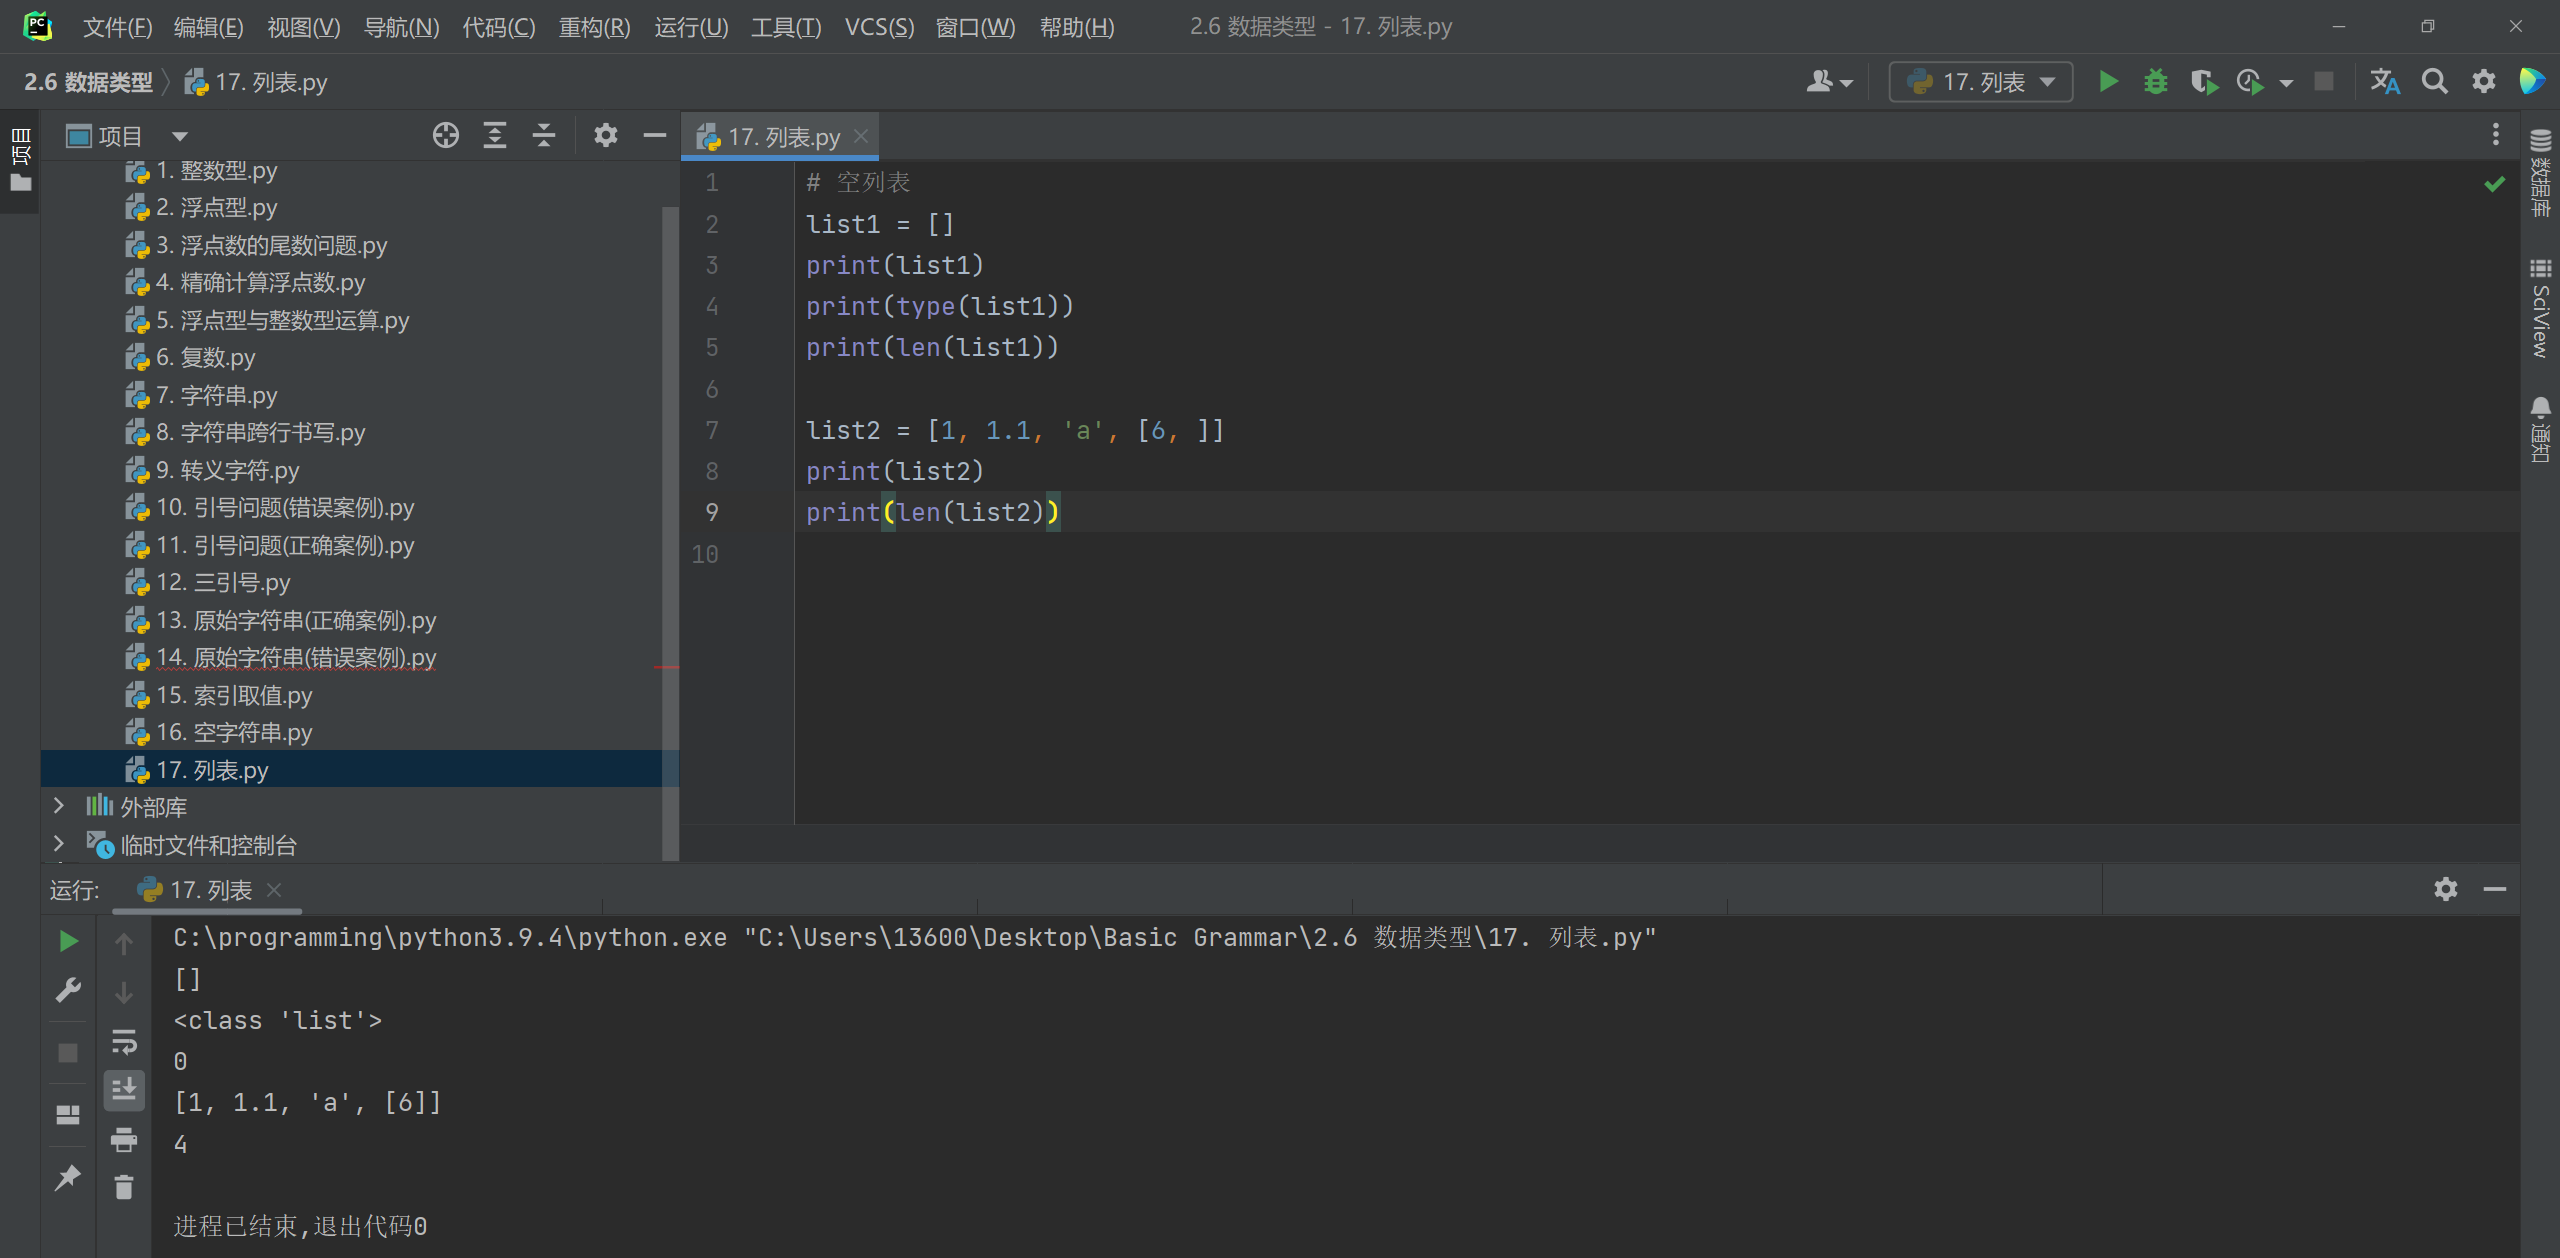Viewport: 2560px width, 1258px height.
Task: Click line number 10 in gutter
Action: [705, 554]
